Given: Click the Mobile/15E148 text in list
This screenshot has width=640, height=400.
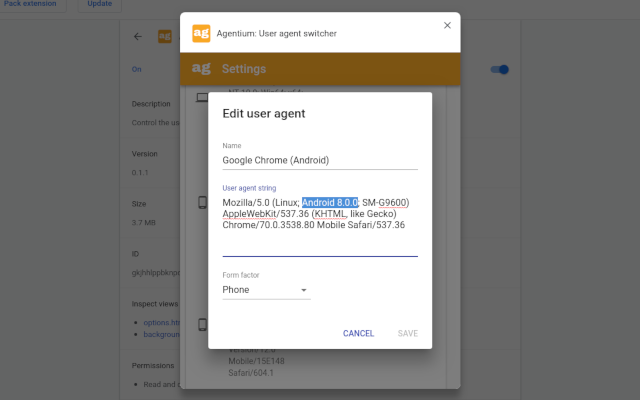Looking at the screenshot, I should pyautogui.click(x=256, y=361).
